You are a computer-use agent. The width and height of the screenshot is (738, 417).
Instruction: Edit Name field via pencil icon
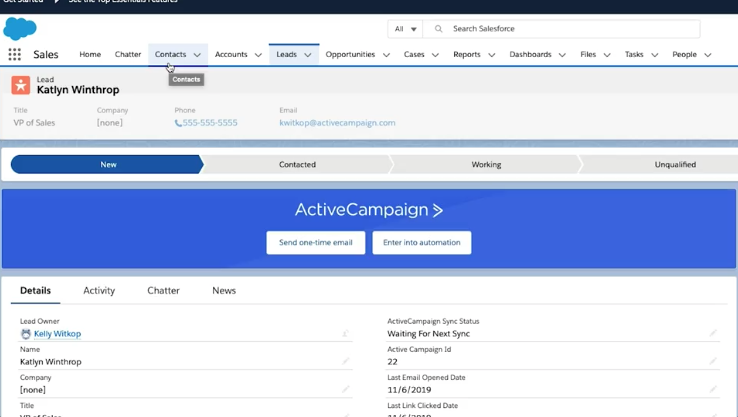pos(345,361)
